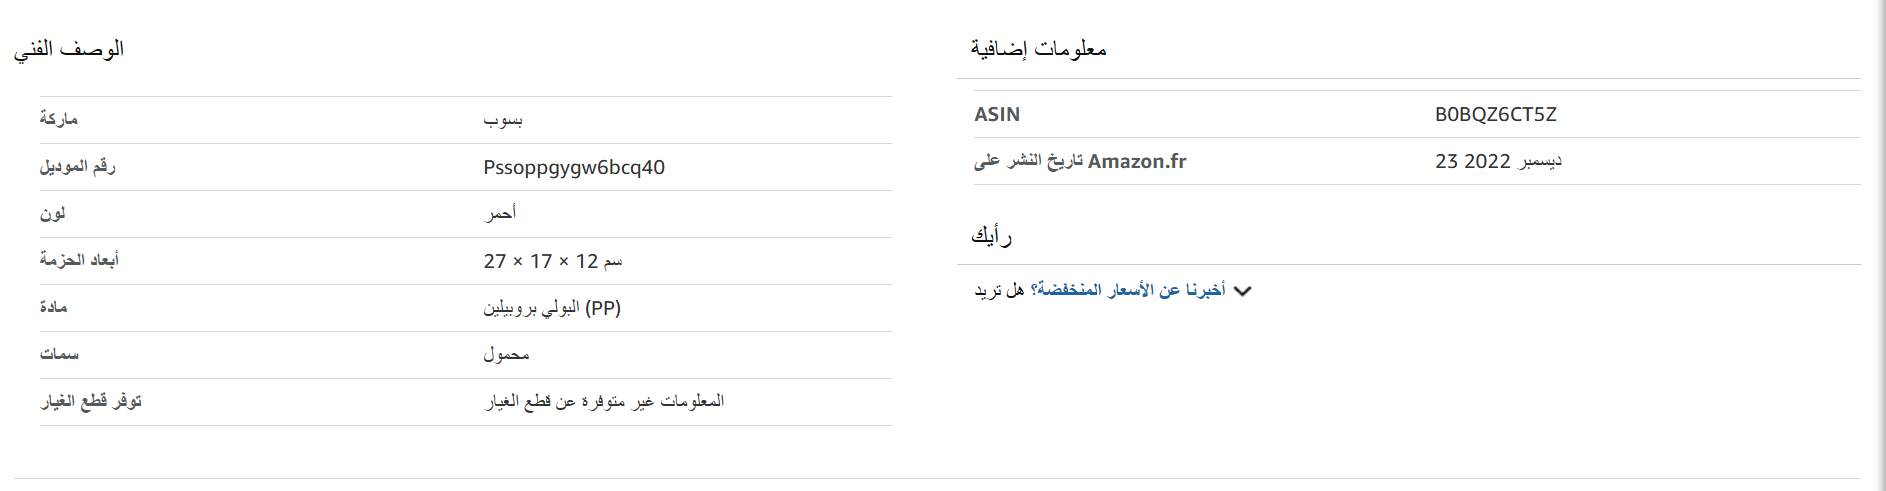The image size is (1886, 491).
Task: Click the توفر قطع الغيار label
Action: point(91,401)
